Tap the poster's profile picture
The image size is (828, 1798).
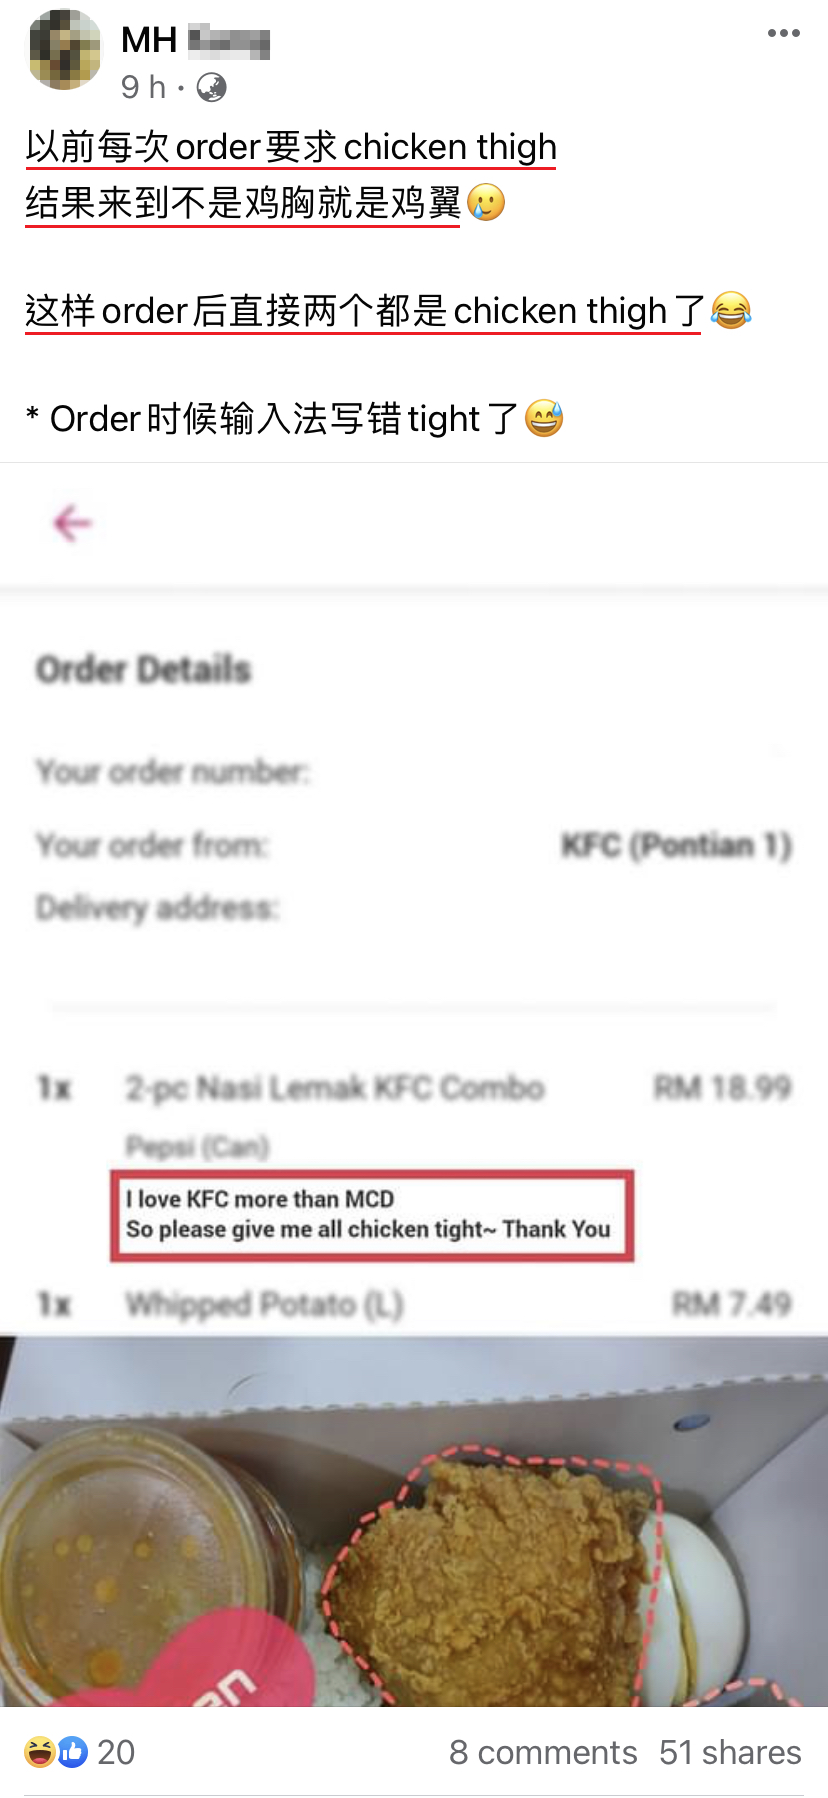64,51
